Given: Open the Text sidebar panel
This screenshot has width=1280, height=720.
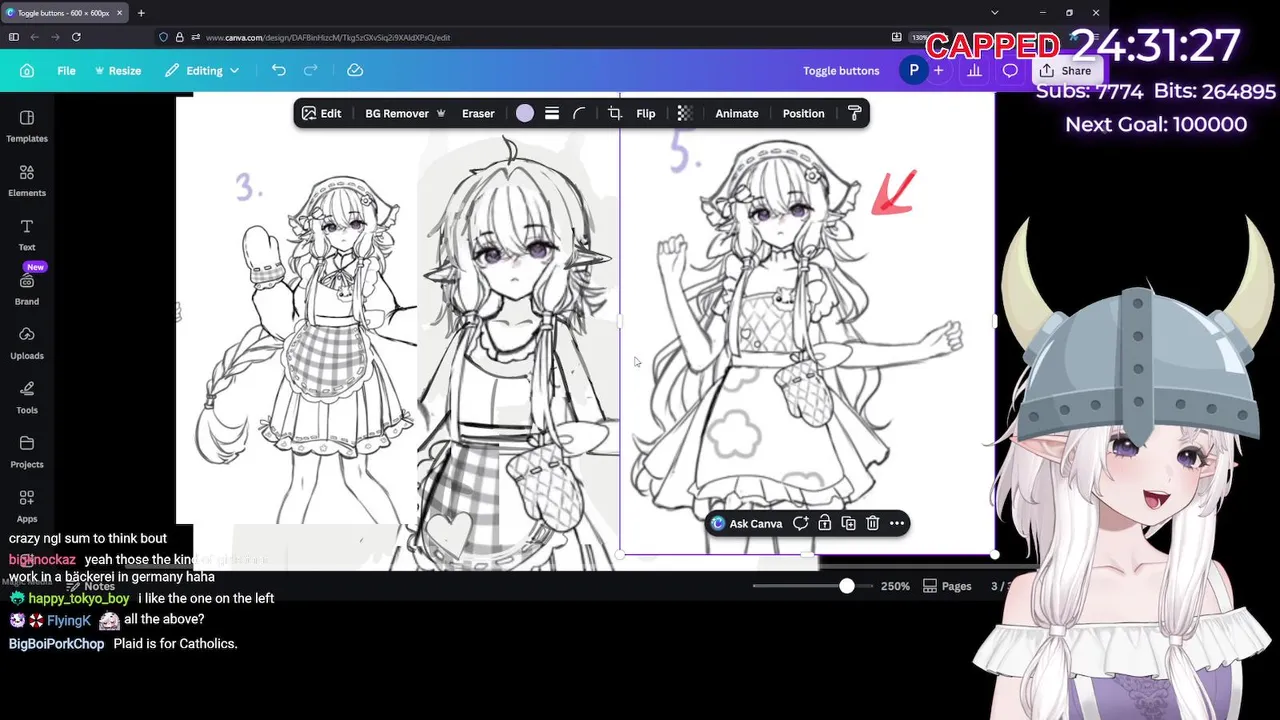Looking at the screenshot, I should (x=27, y=235).
